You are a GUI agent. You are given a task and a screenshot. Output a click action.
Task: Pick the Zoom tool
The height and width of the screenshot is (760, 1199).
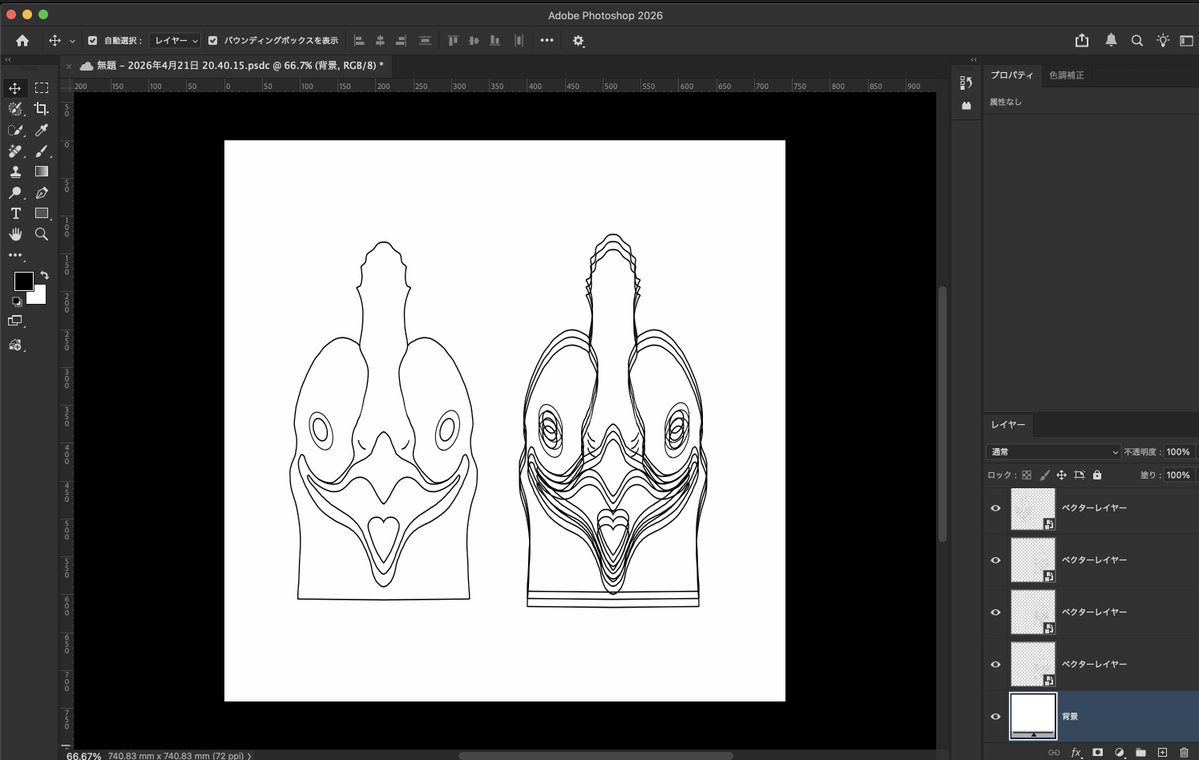(x=41, y=234)
